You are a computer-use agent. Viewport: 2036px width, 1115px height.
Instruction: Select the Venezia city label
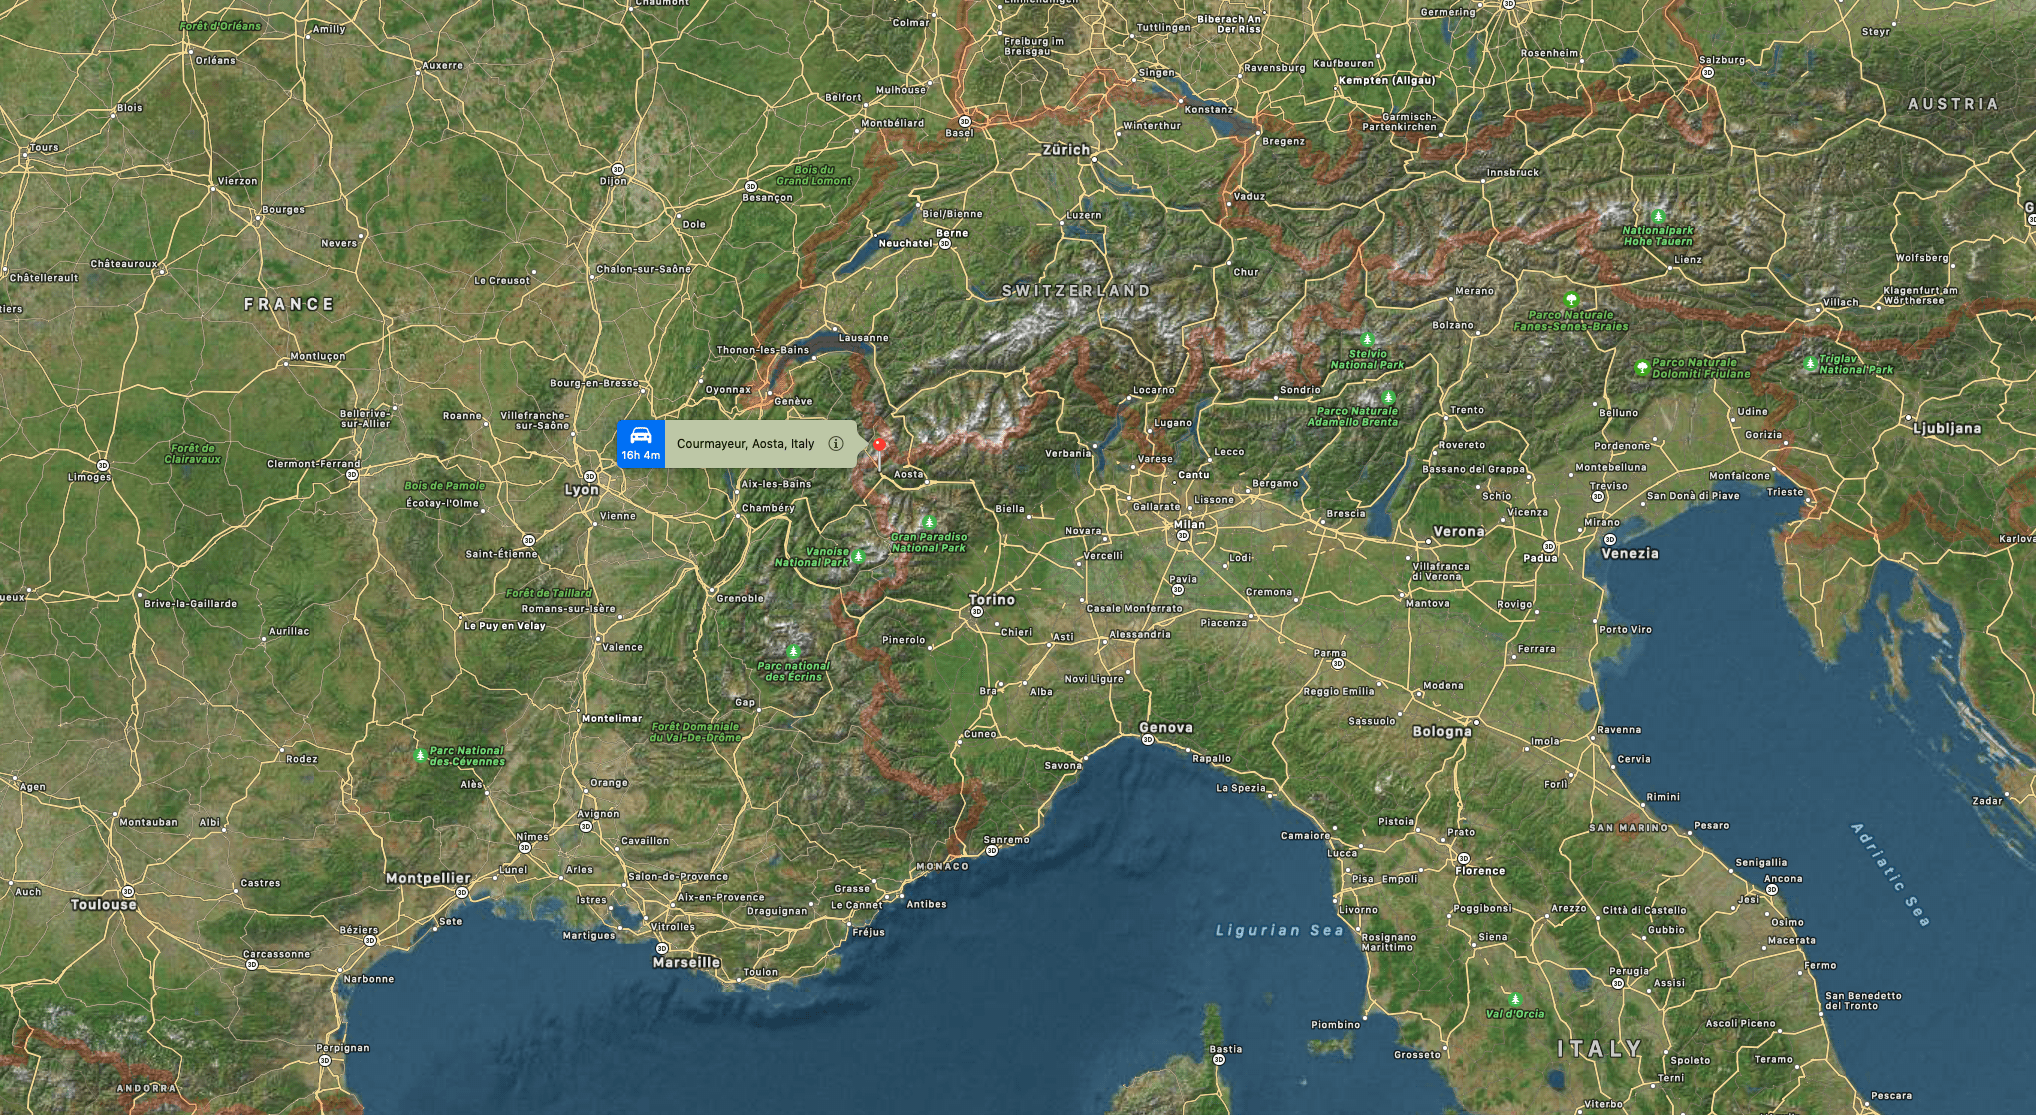click(x=1630, y=553)
